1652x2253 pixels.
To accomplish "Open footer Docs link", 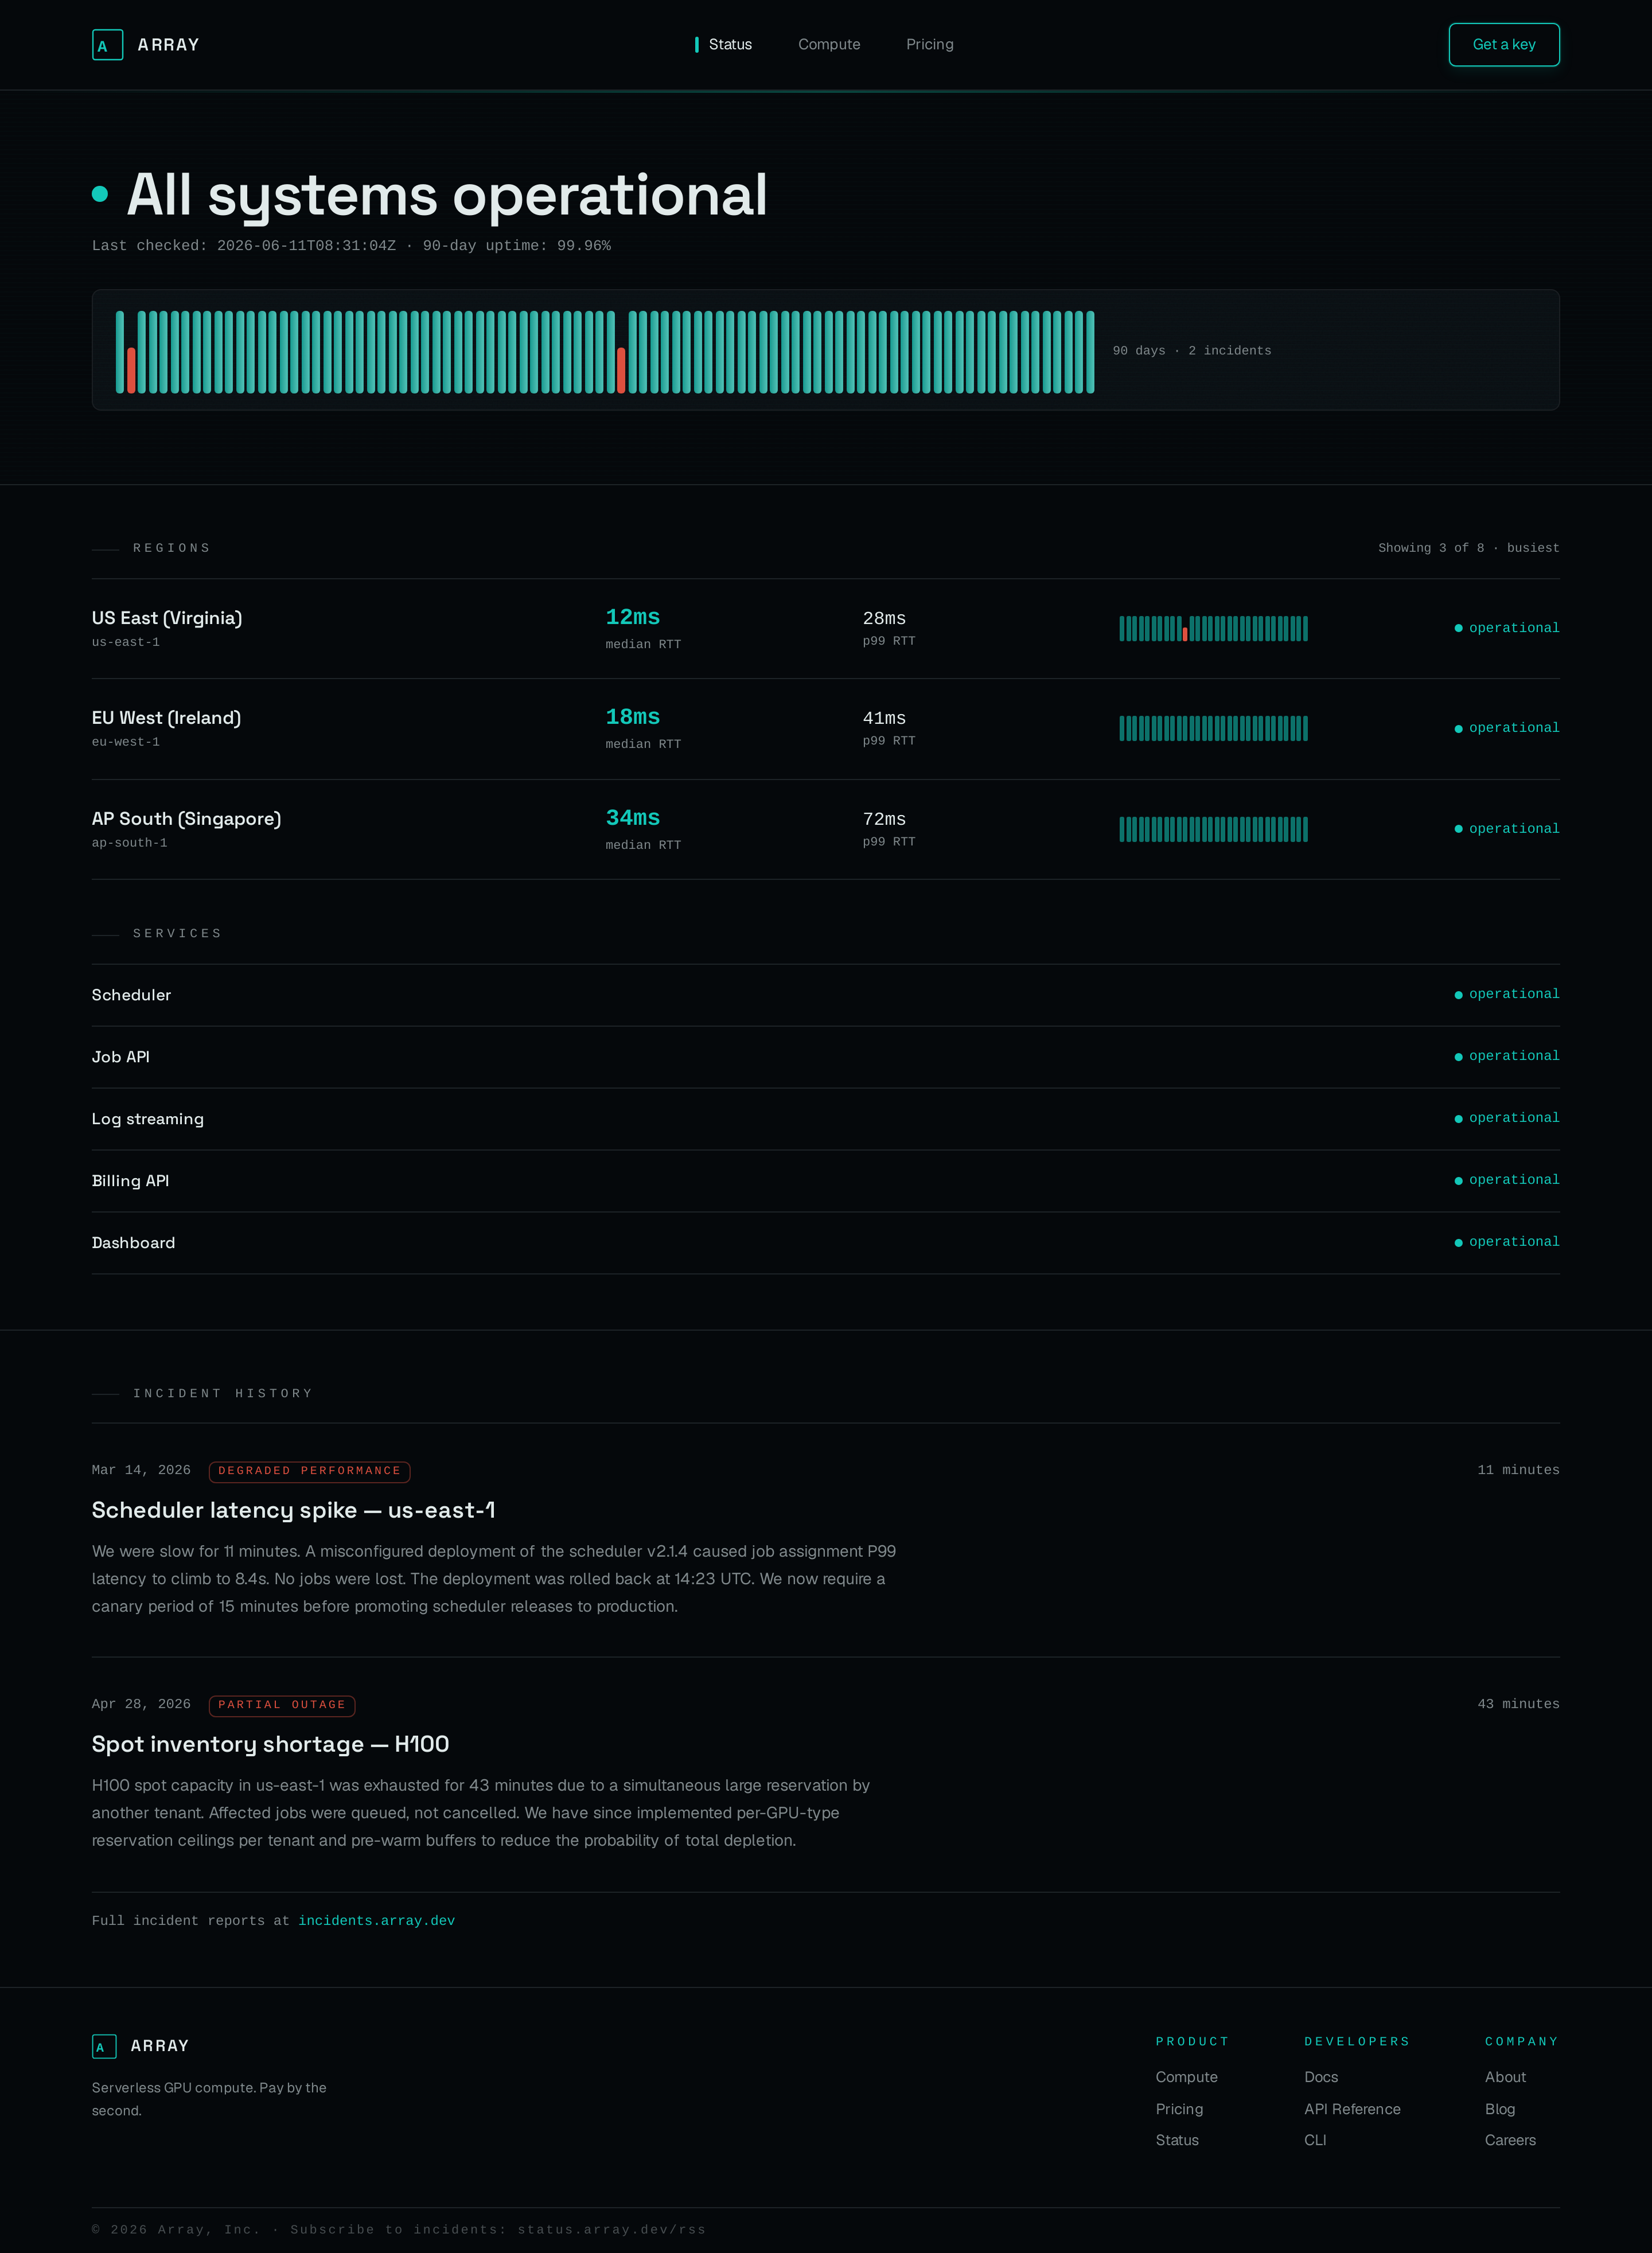I will click(x=1321, y=2077).
